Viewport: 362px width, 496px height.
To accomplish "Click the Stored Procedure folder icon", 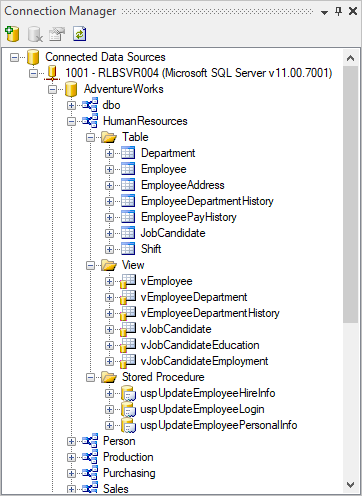I will click(109, 377).
